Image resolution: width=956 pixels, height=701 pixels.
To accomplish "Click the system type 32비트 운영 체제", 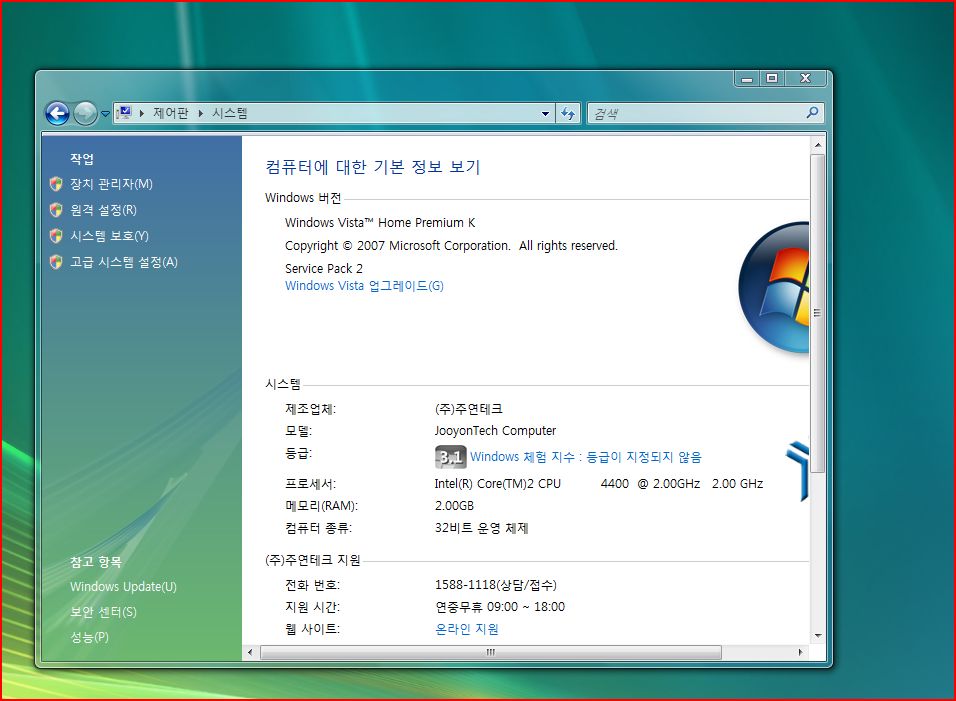I will (482, 528).
